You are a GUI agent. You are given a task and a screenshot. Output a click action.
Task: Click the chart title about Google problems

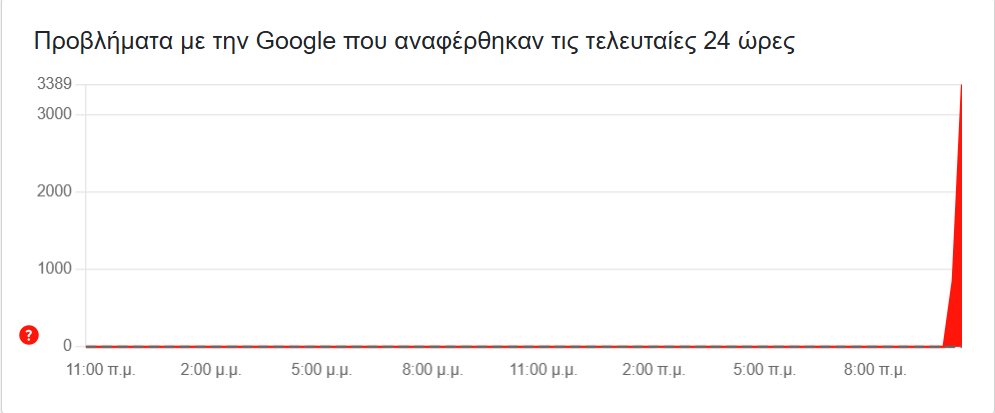pos(414,43)
